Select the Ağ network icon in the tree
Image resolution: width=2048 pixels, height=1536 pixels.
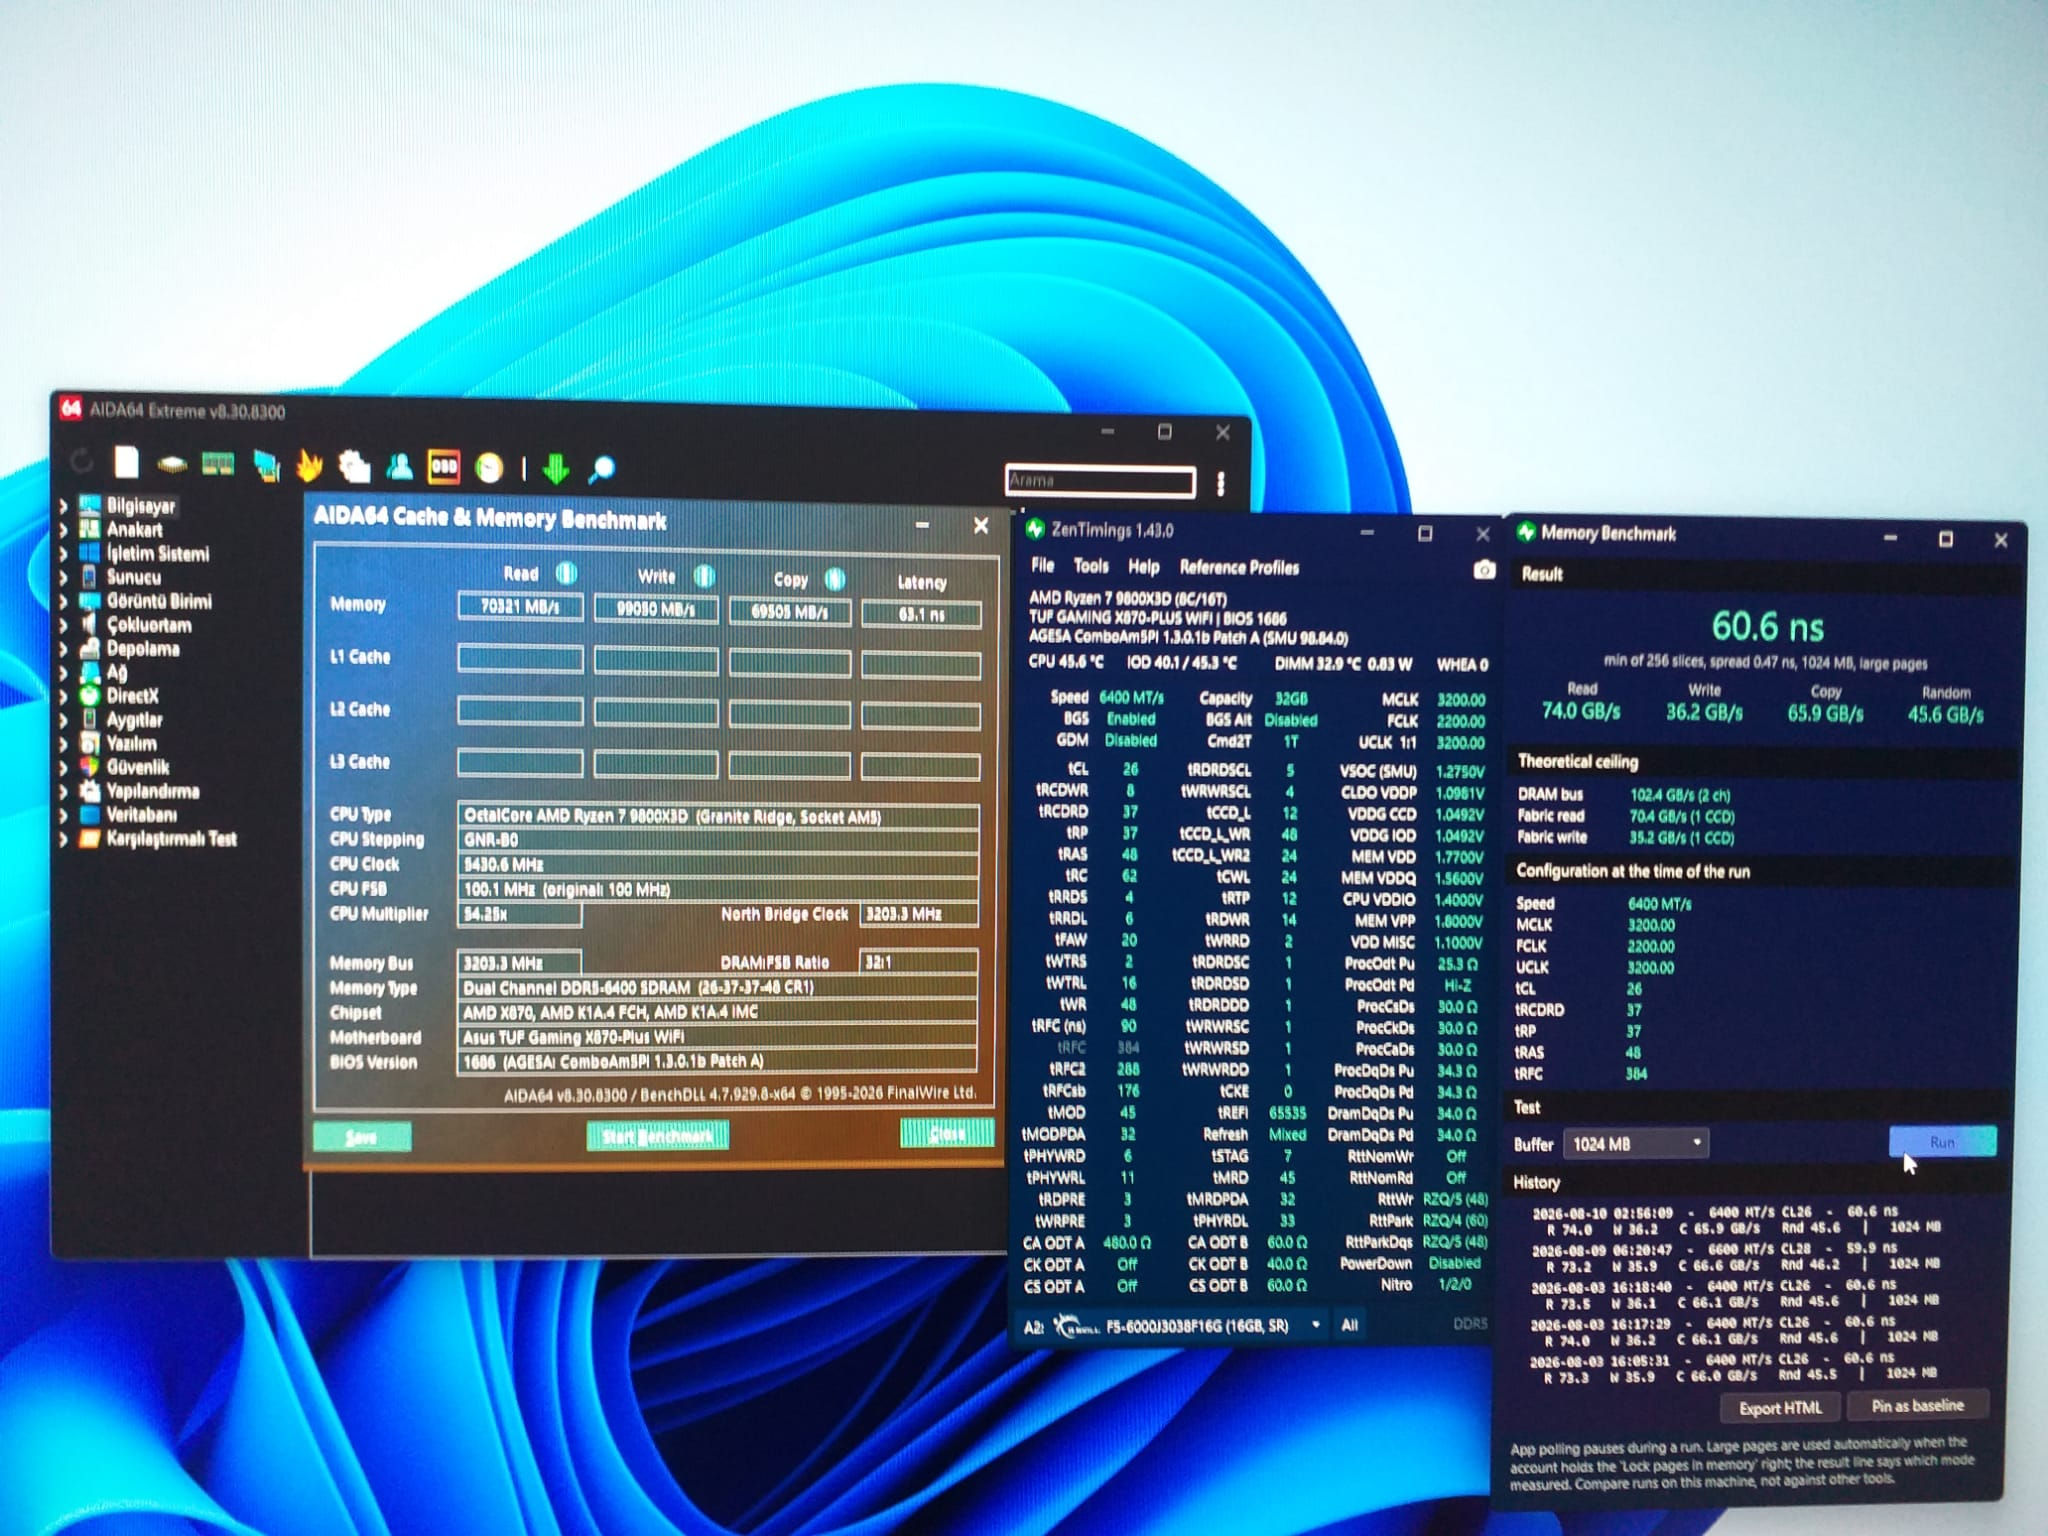coord(90,672)
